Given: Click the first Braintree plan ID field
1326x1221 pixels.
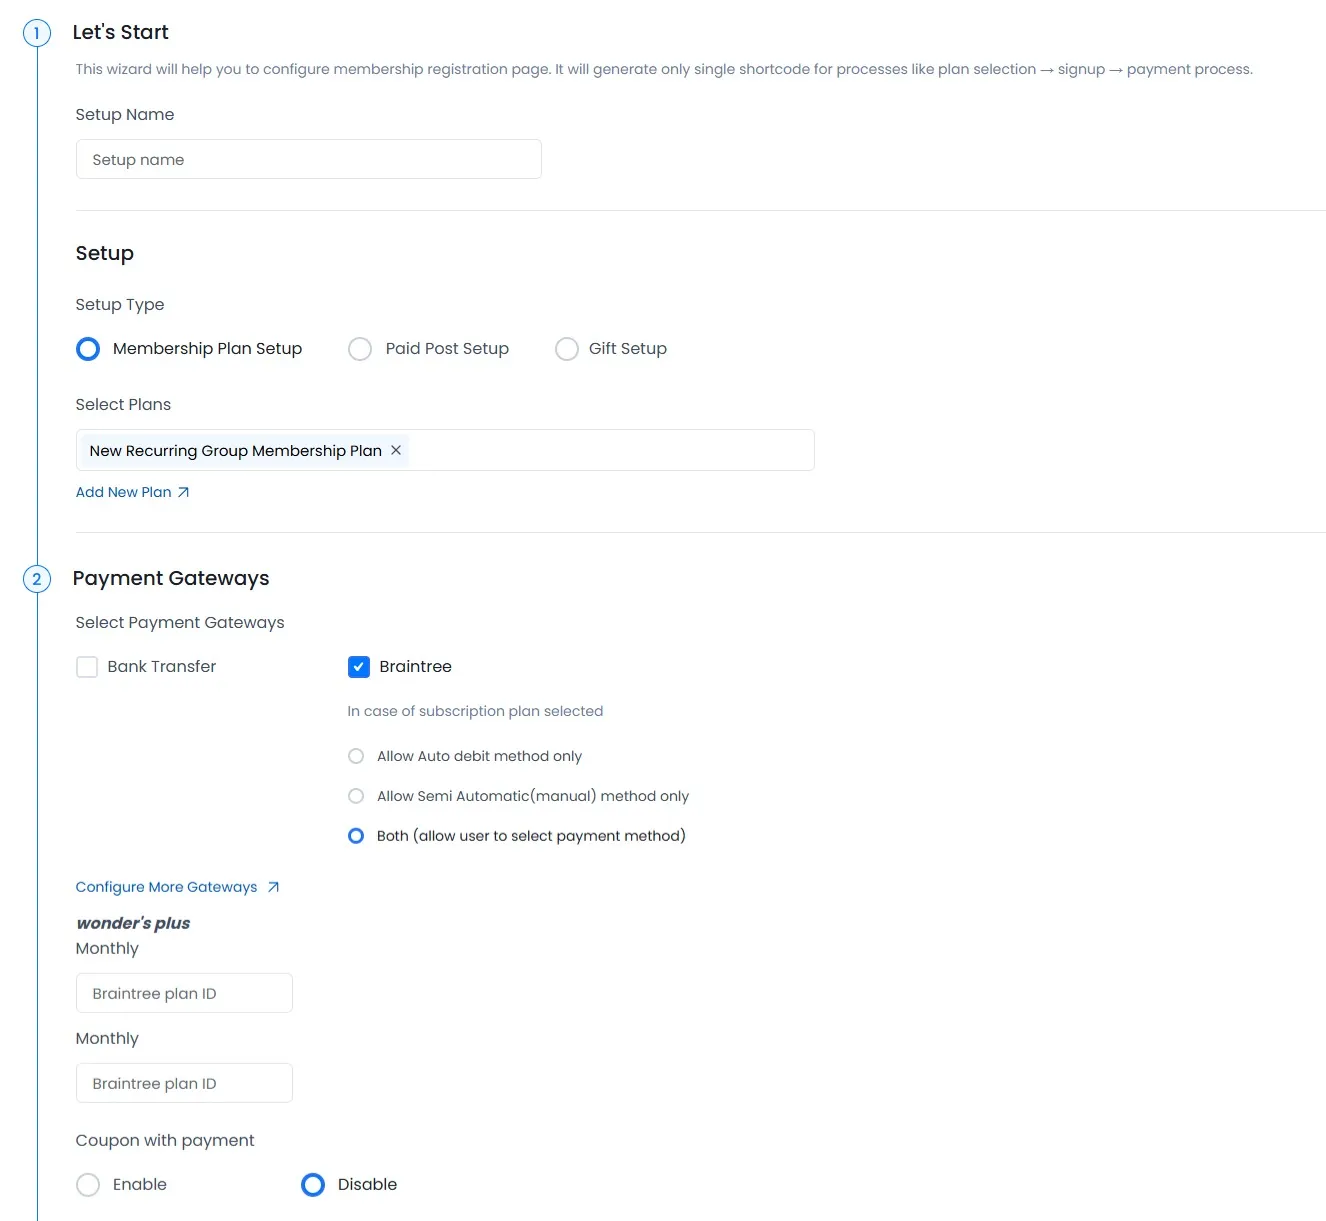Looking at the screenshot, I should pos(184,992).
